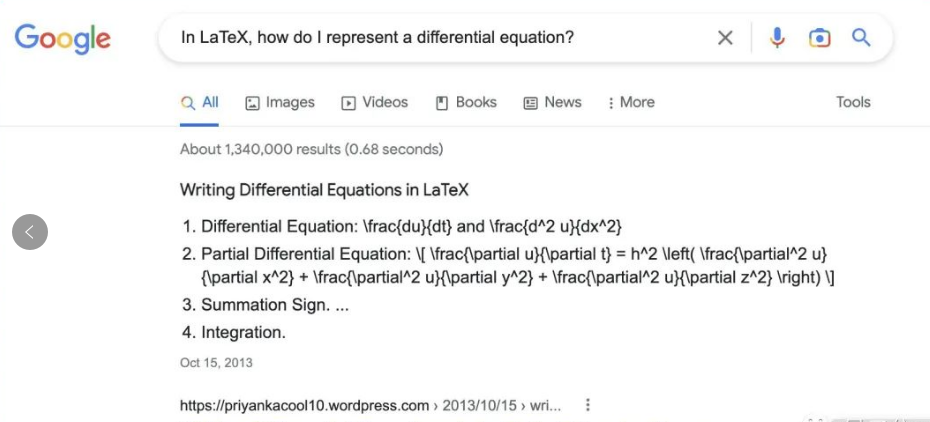The width and height of the screenshot is (930, 422).
Task: Switch to the Videos tab
Action: click(x=375, y=103)
